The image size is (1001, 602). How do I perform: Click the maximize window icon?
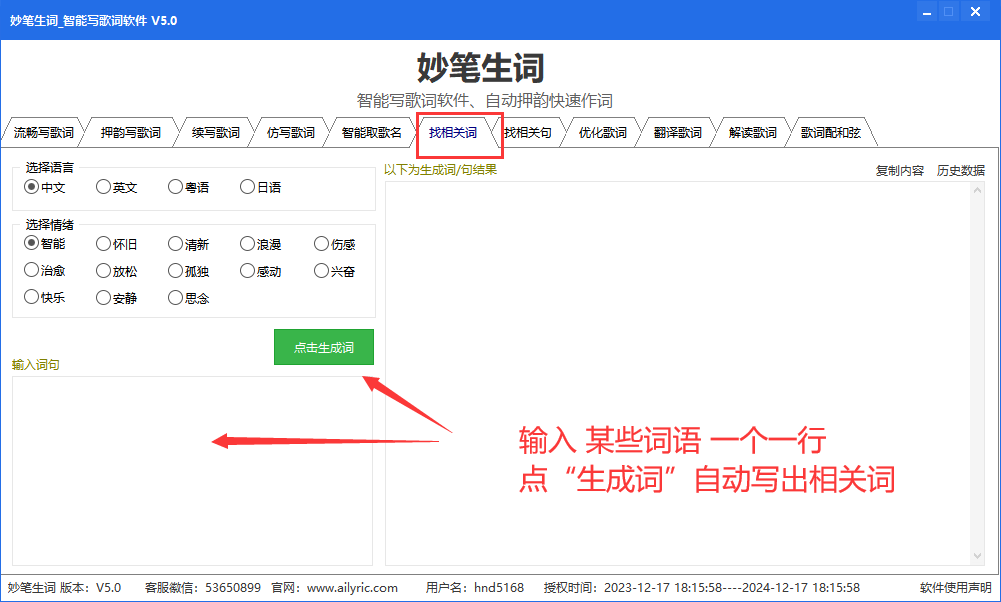click(x=949, y=12)
